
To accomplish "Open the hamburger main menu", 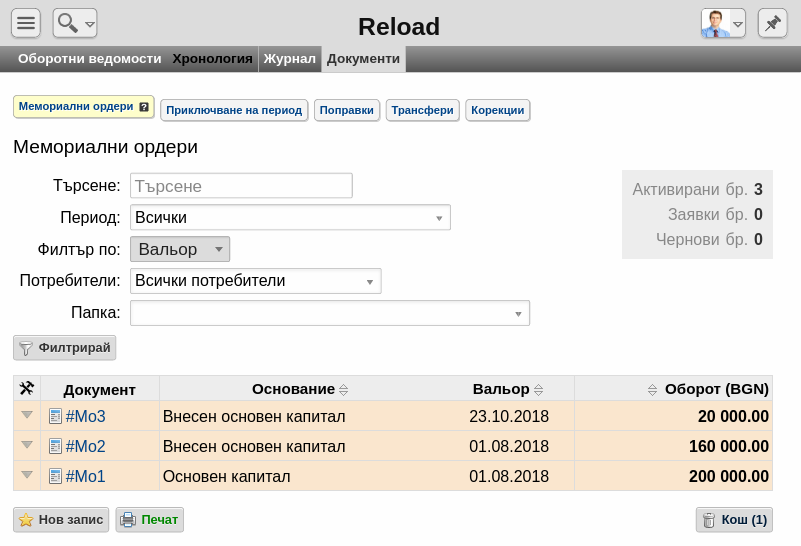I will 26,23.
